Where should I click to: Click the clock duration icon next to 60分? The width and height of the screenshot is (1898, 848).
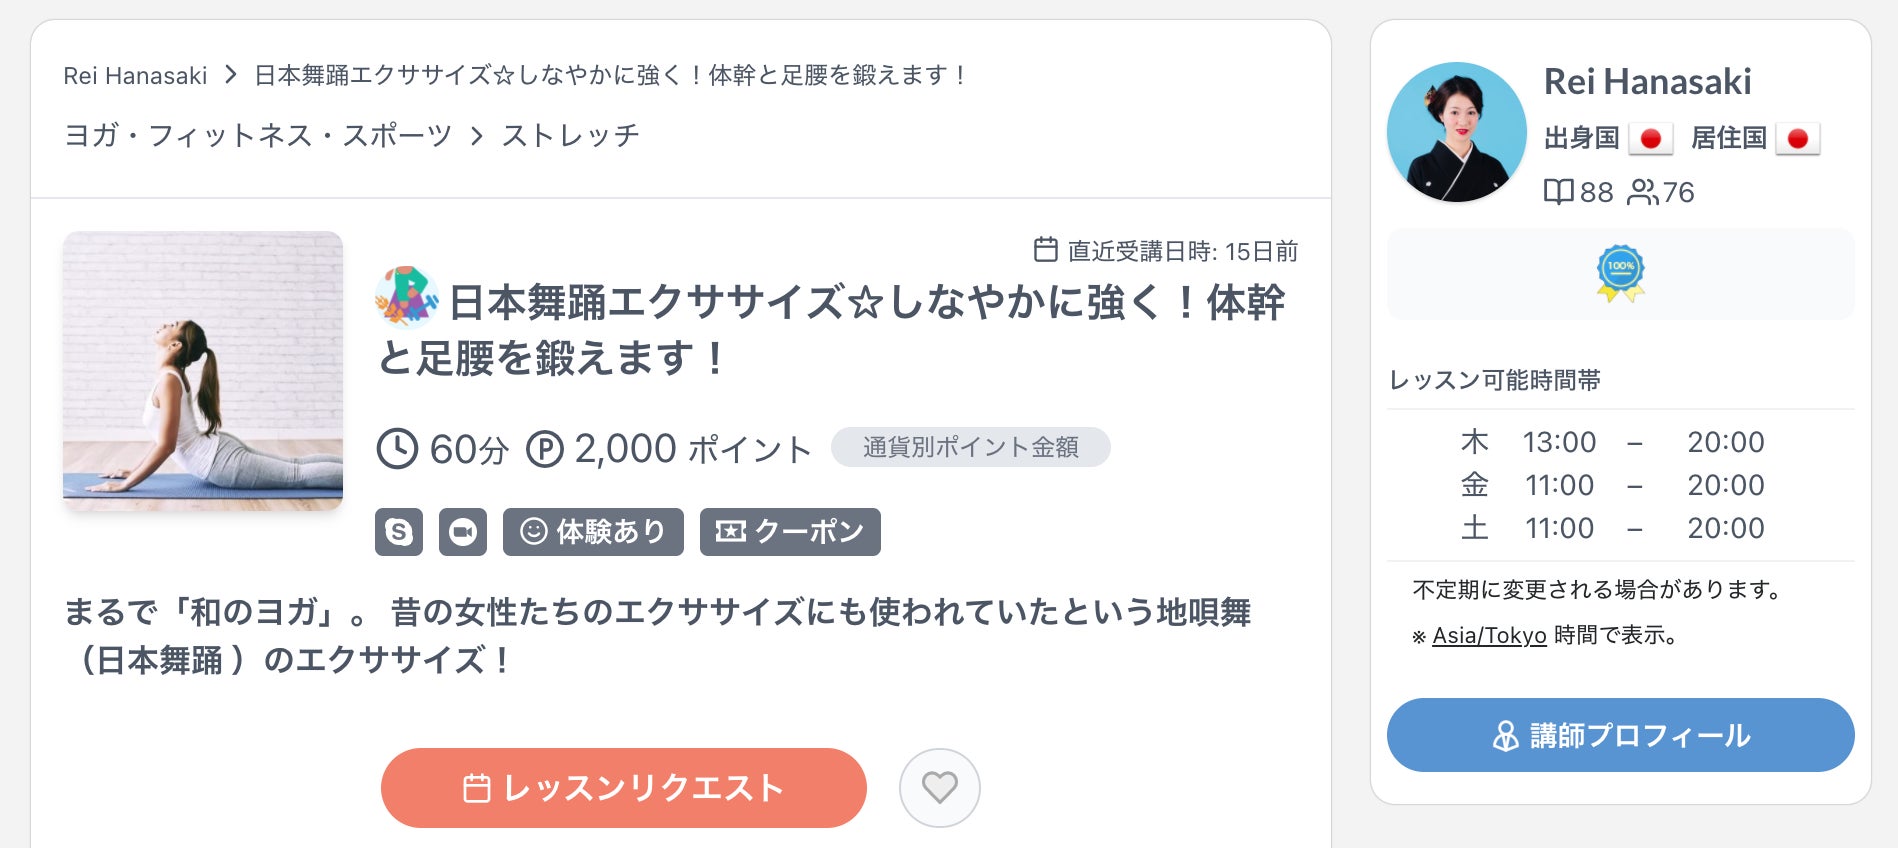397,449
